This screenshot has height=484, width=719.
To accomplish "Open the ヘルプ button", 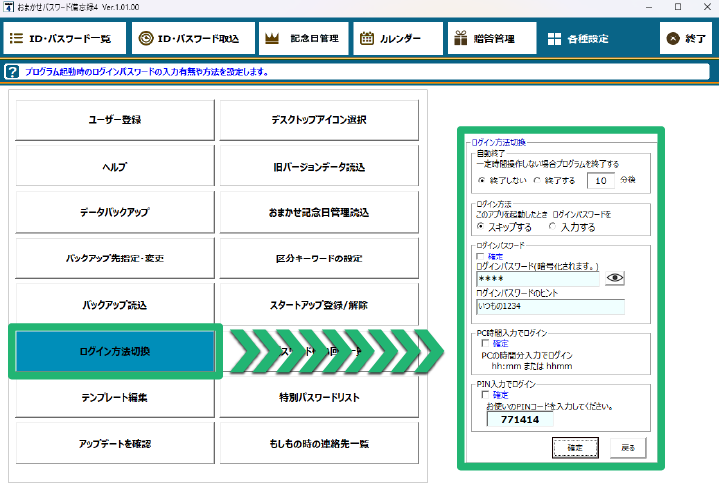I will click(x=115, y=166).
